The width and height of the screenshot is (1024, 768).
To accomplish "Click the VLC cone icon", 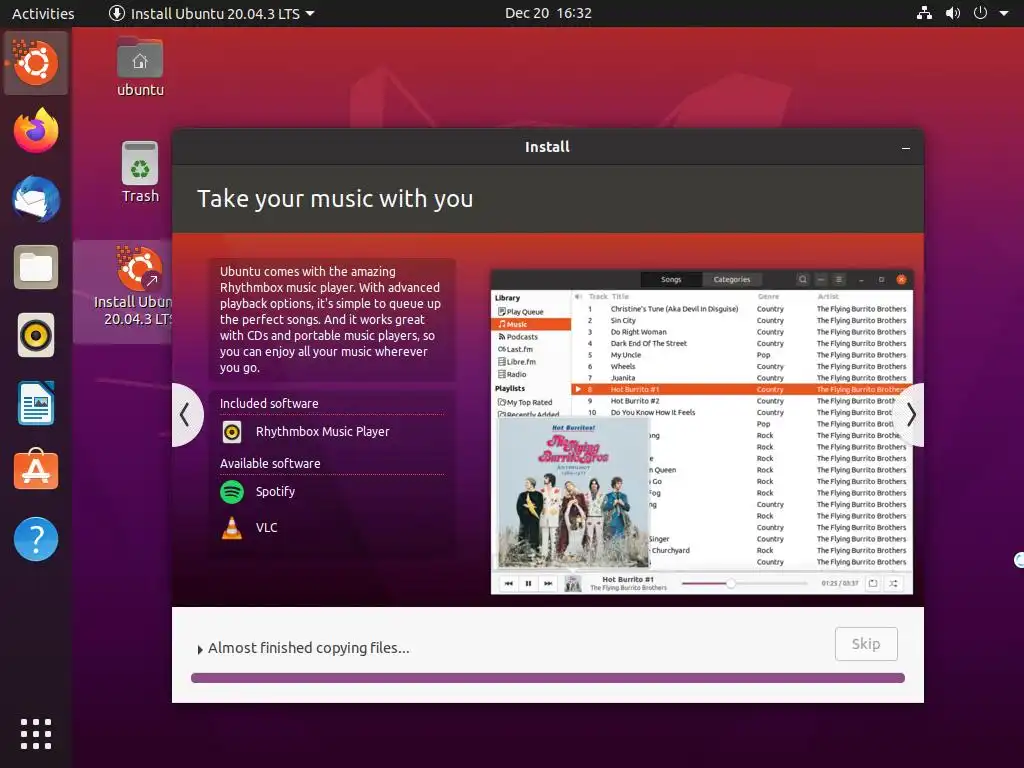I will click(232, 528).
